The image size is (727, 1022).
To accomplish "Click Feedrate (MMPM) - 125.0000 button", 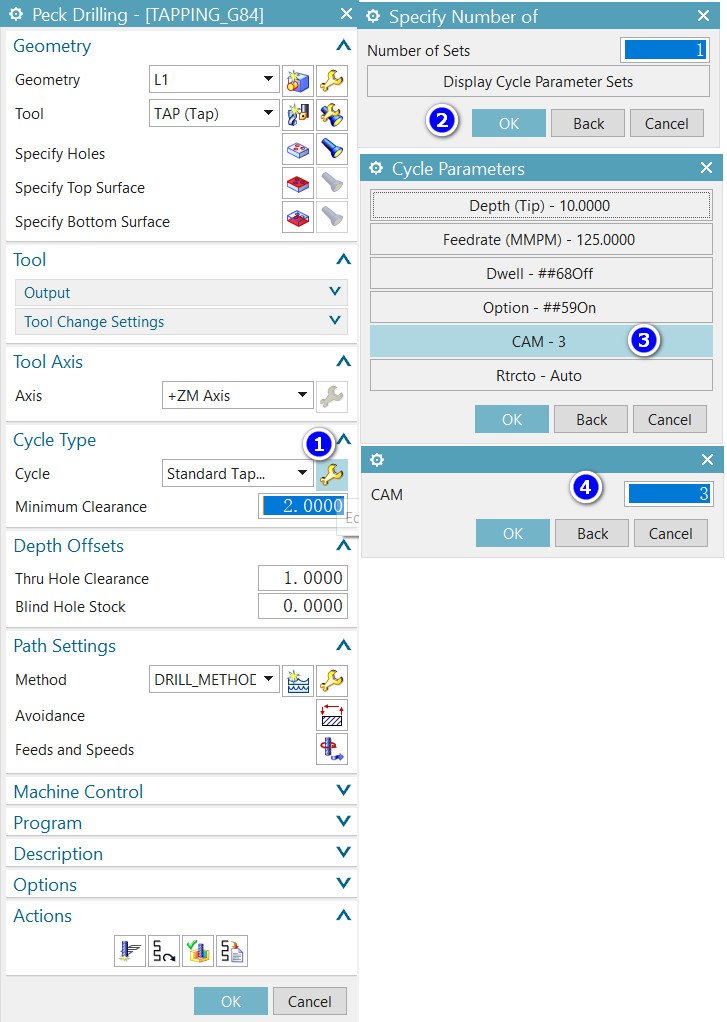I will (541, 239).
